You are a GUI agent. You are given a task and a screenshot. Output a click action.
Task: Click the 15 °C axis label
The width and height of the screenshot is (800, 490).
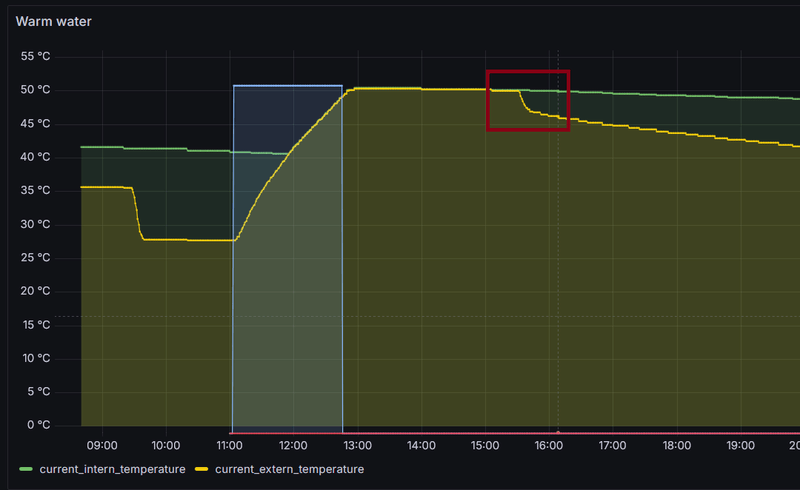(x=36, y=325)
